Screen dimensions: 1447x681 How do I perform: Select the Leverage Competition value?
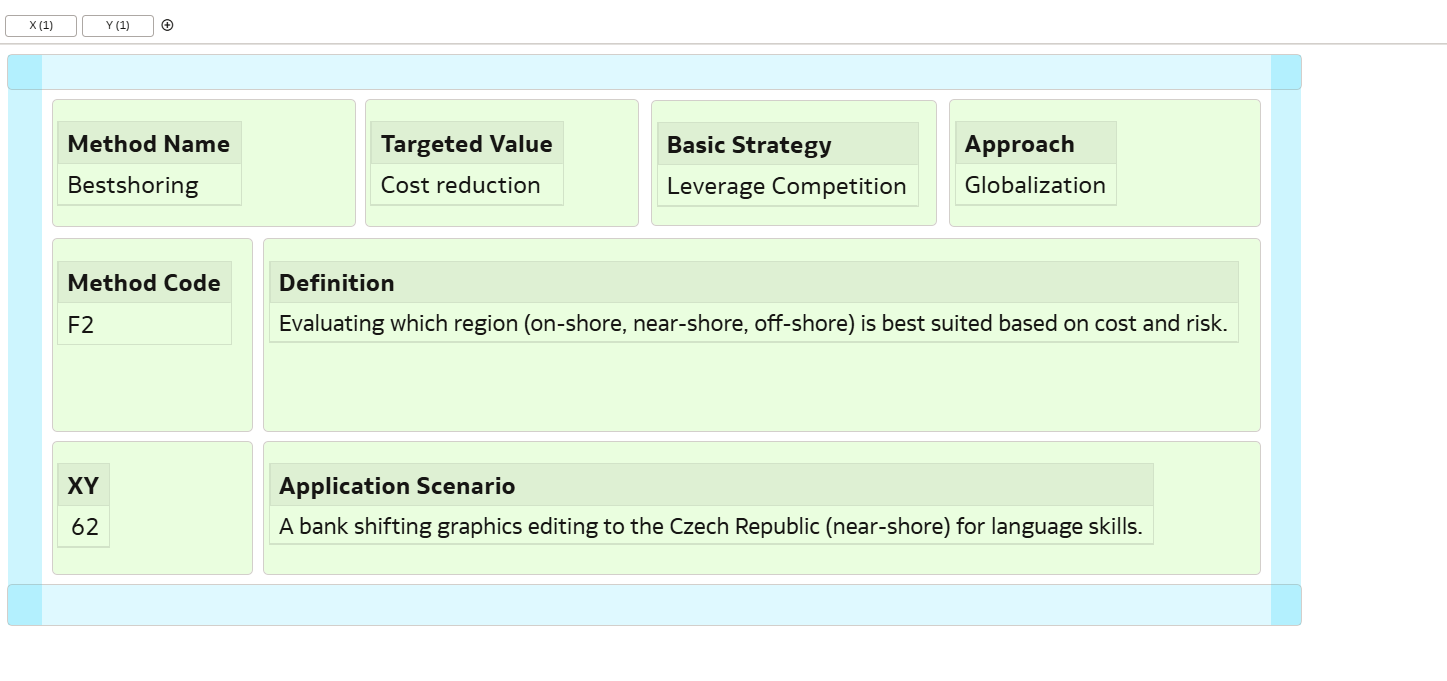[x=786, y=186]
